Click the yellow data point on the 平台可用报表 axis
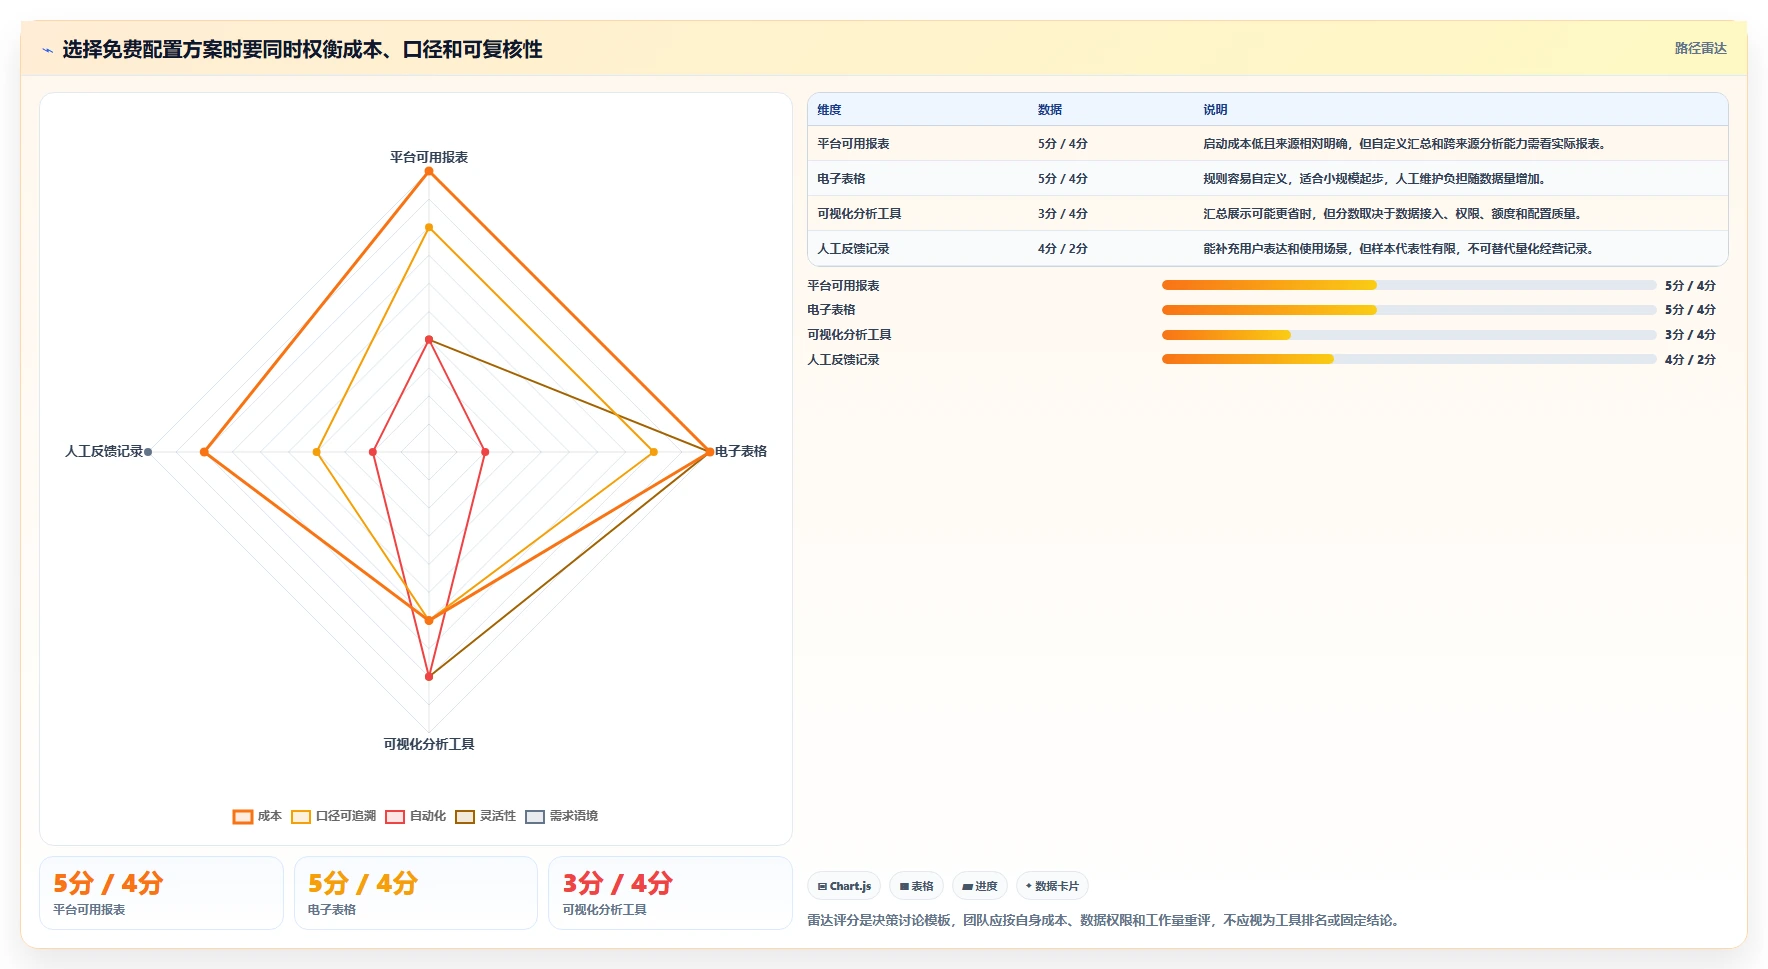 click(429, 227)
